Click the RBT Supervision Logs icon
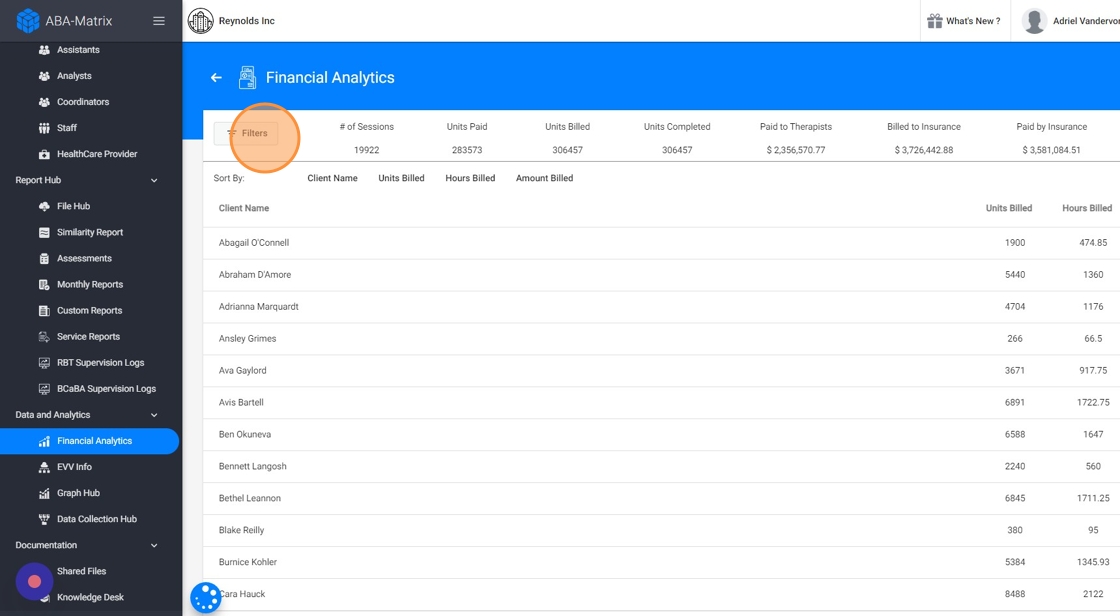The height and width of the screenshot is (616, 1120). coord(44,363)
